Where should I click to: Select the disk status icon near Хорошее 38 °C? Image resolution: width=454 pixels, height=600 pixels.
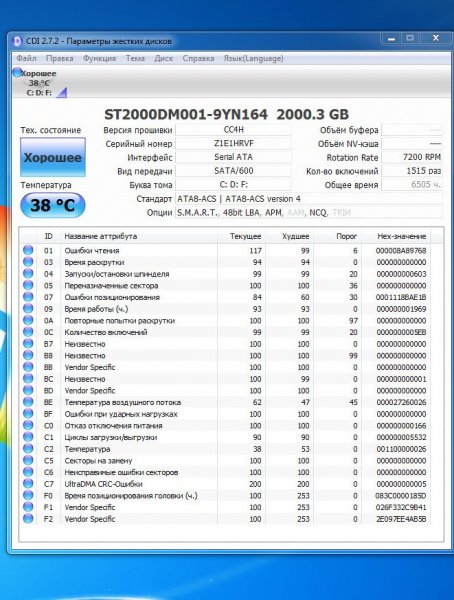coord(17,72)
